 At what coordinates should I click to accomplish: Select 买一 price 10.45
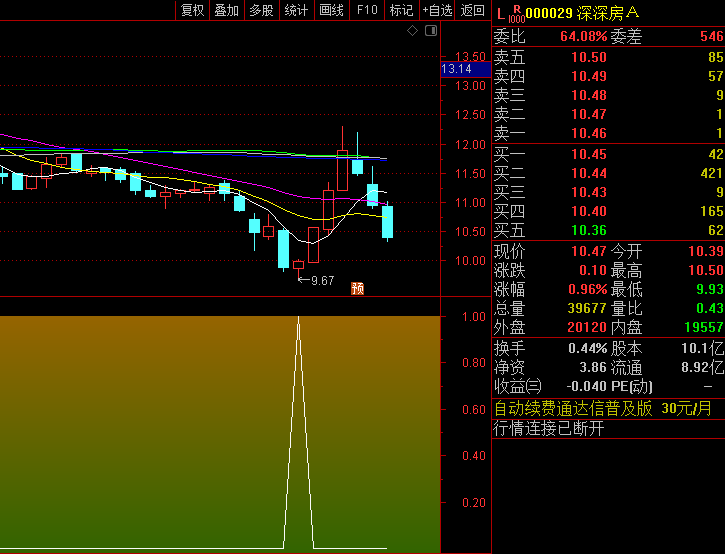pos(589,154)
